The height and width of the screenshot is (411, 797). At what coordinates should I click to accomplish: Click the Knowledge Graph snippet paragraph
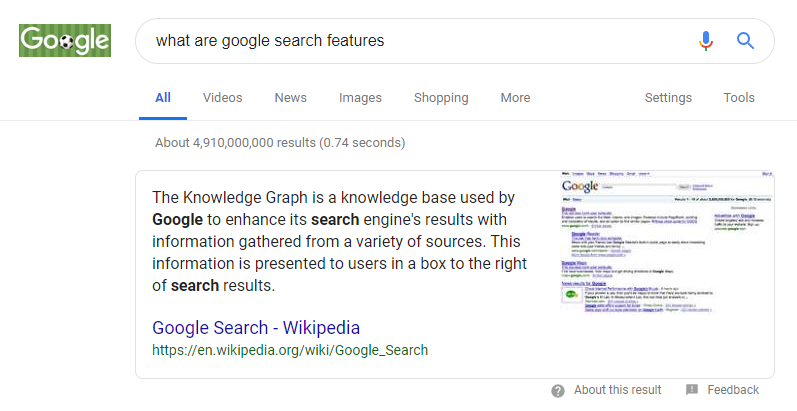pyautogui.click(x=340, y=241)
